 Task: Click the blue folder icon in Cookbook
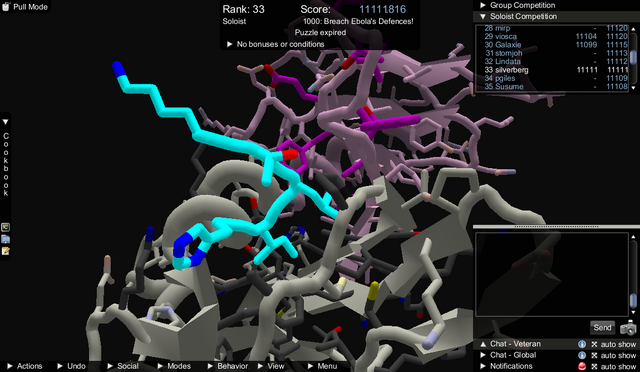point(5,239)
